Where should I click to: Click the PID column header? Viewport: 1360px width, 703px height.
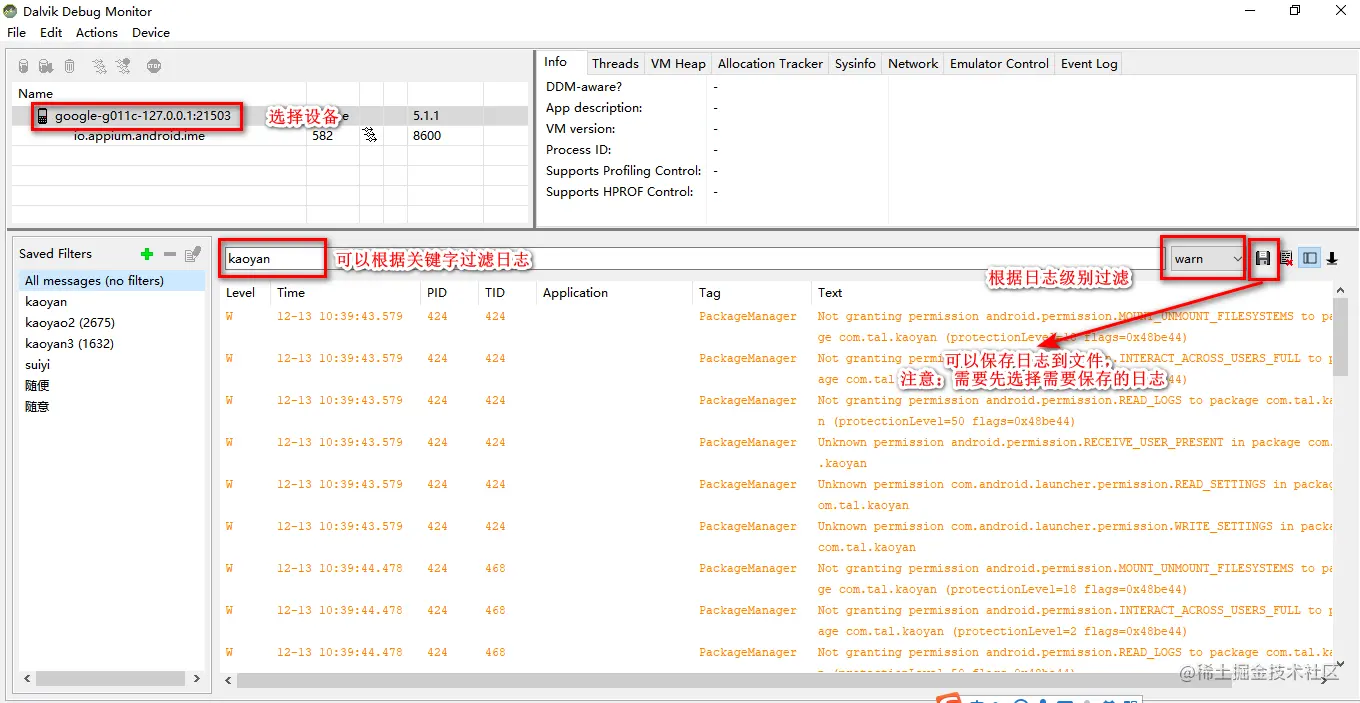pos(450,293)
